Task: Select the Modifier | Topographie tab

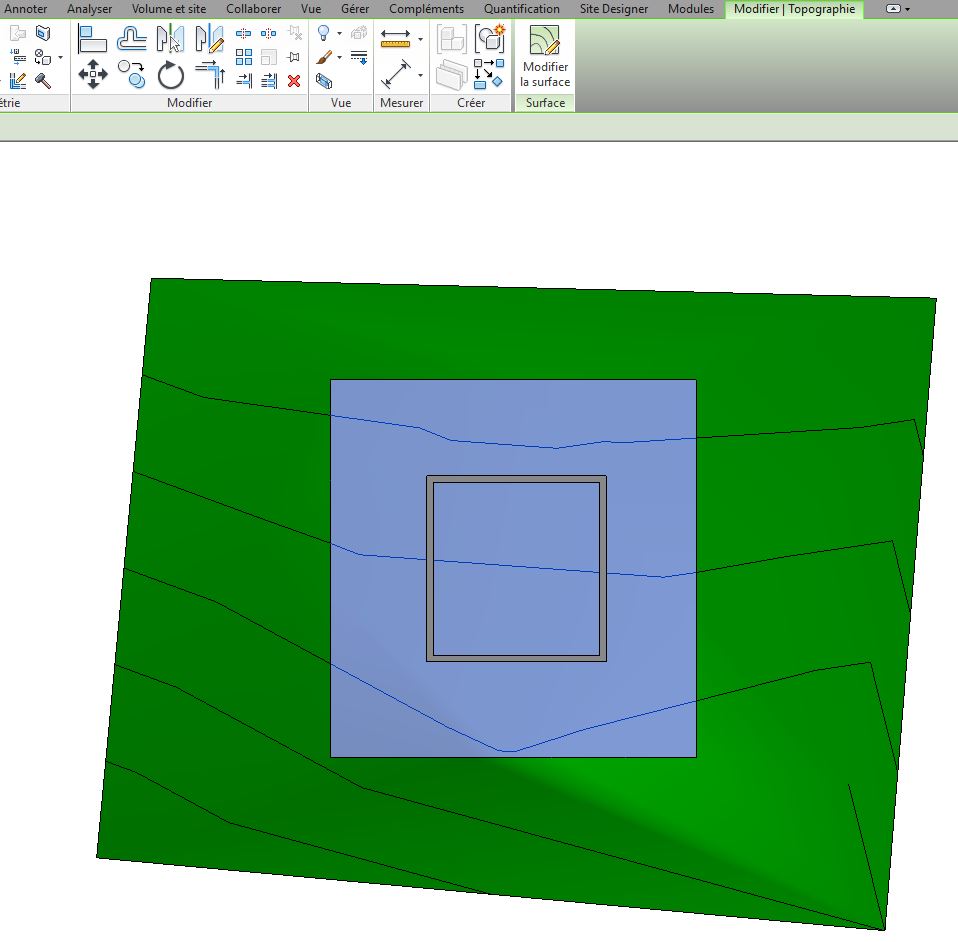Action: click(794, 9)
